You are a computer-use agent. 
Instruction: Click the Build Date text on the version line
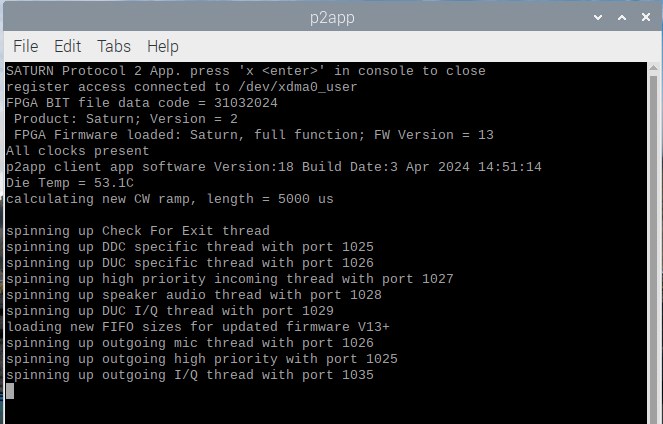coord(422,167)
